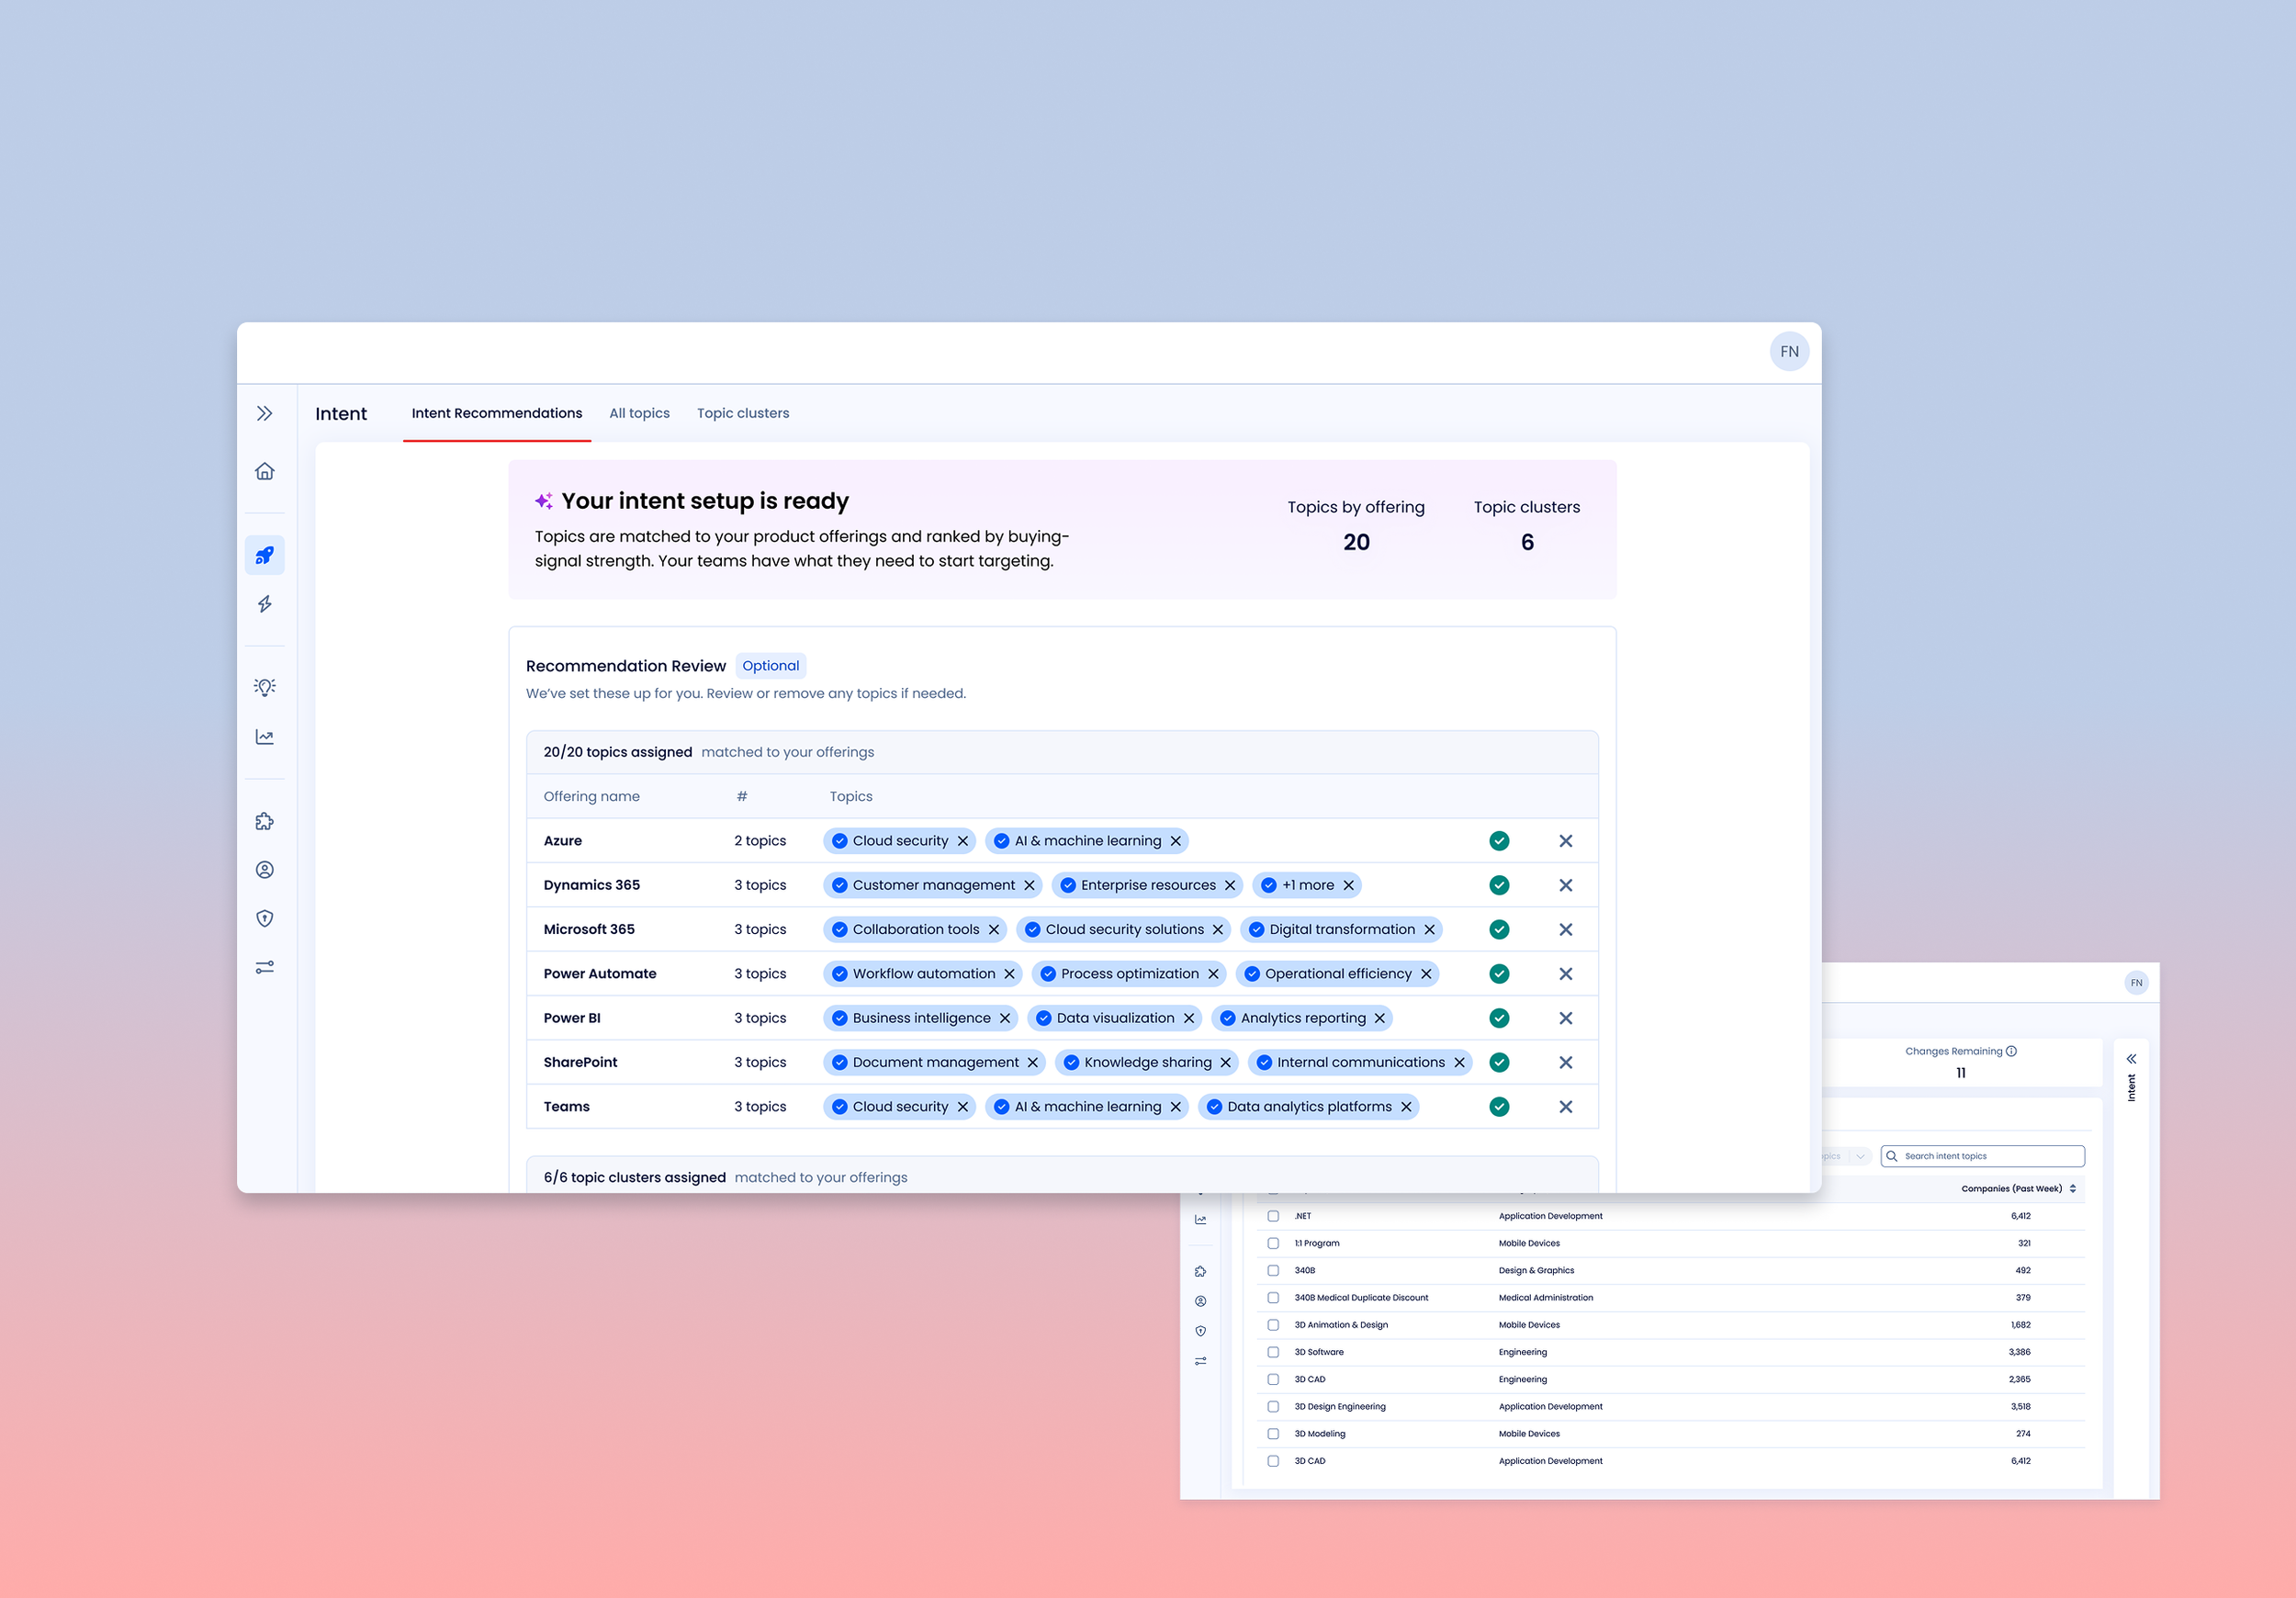Open the puzzle-piece integrations icon in front sidebar
Viewport: 2296px width, 1598px height.
pos(264,821)
